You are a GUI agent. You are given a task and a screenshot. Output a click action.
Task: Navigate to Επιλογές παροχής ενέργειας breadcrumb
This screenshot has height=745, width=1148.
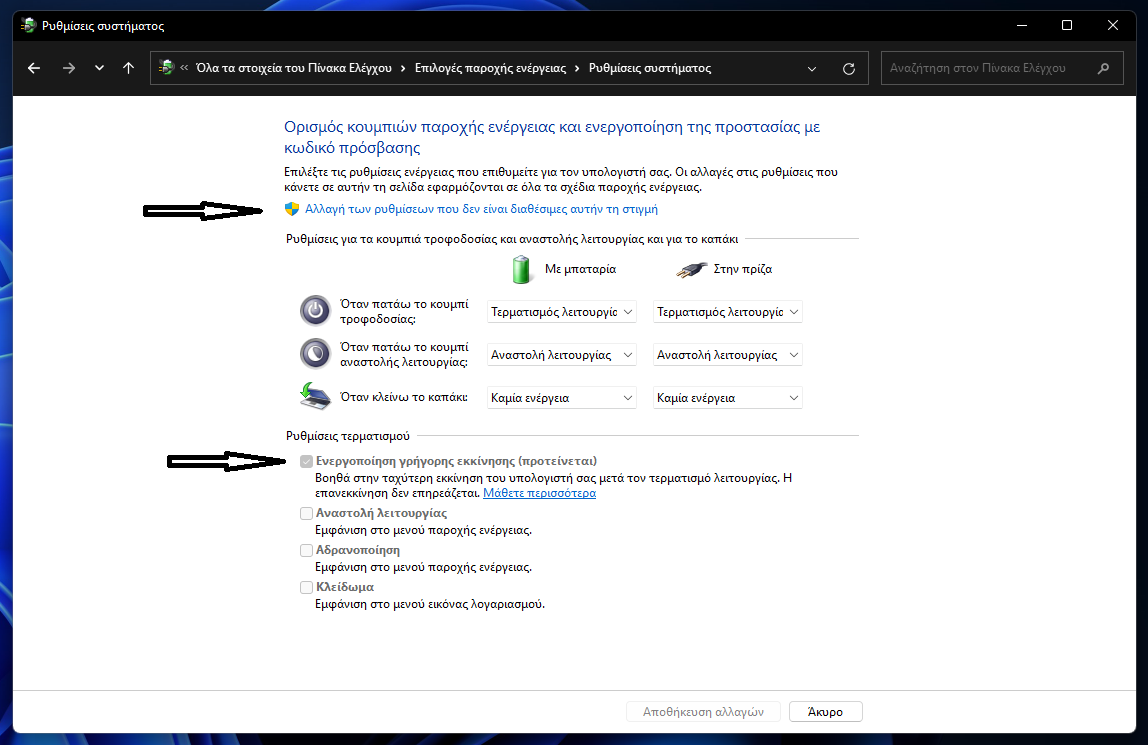point(492,68)
